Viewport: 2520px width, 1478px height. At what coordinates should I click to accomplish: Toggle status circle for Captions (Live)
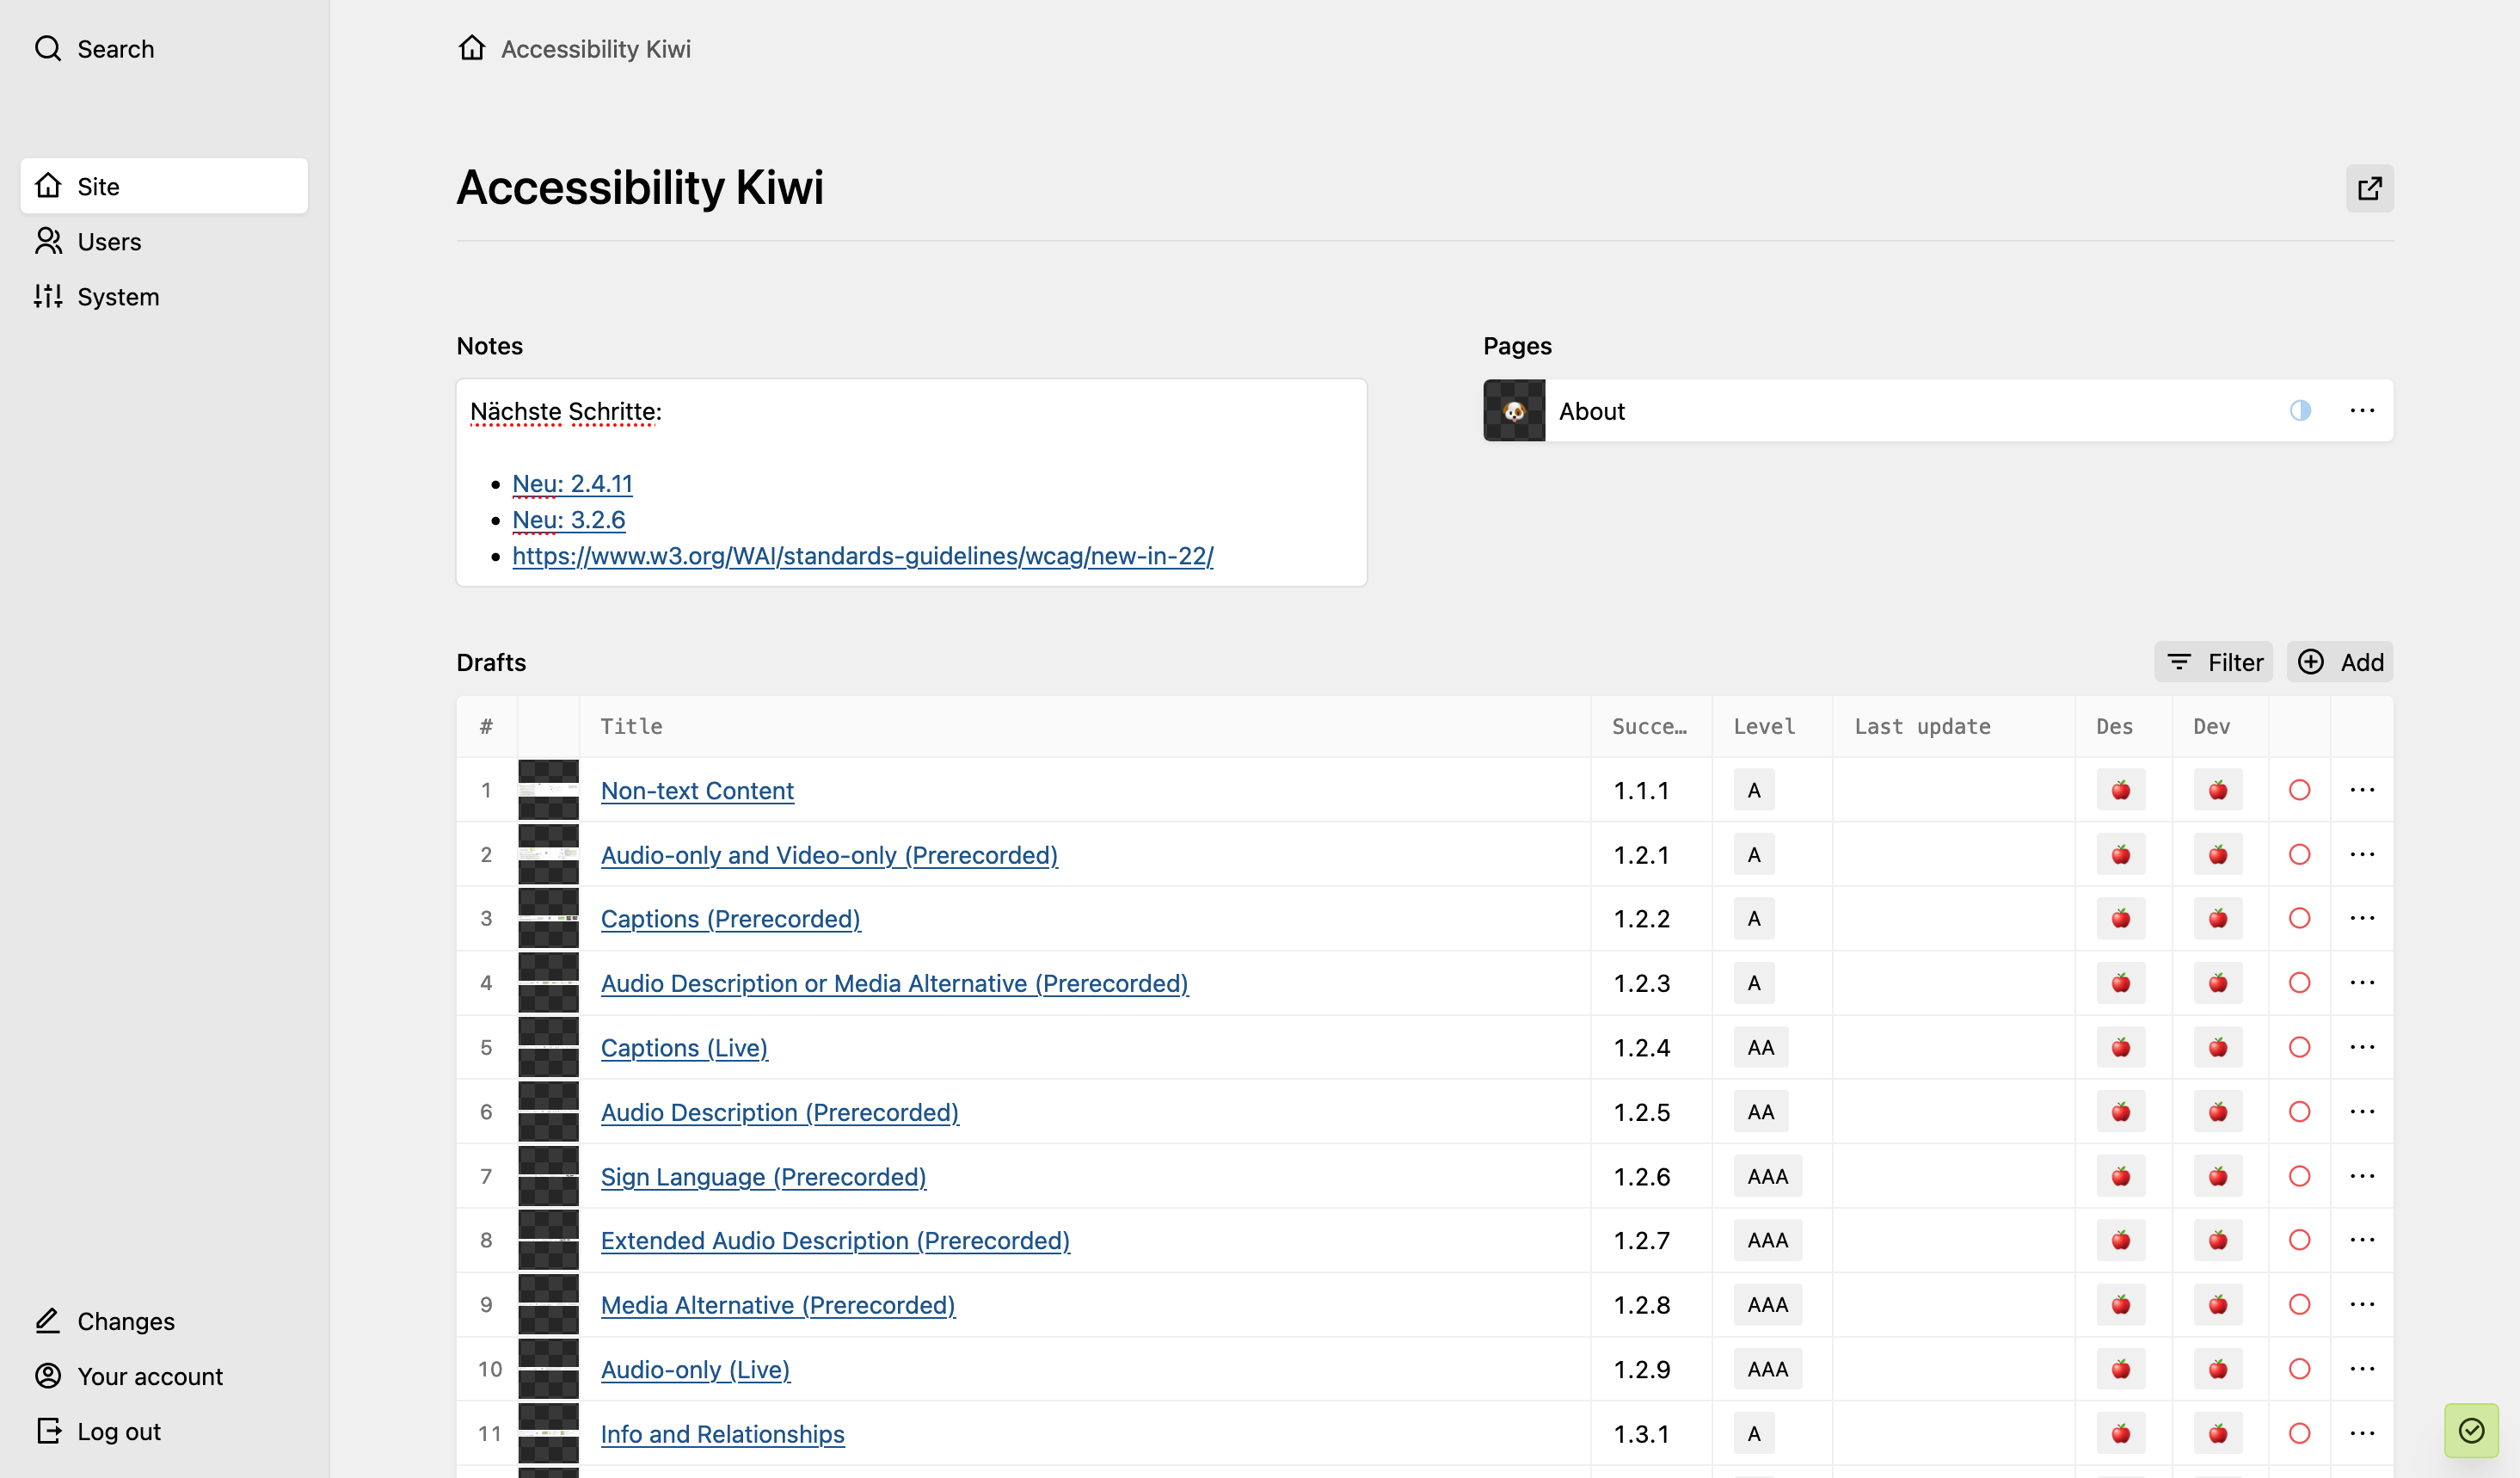click(x=2299, y=1047)
